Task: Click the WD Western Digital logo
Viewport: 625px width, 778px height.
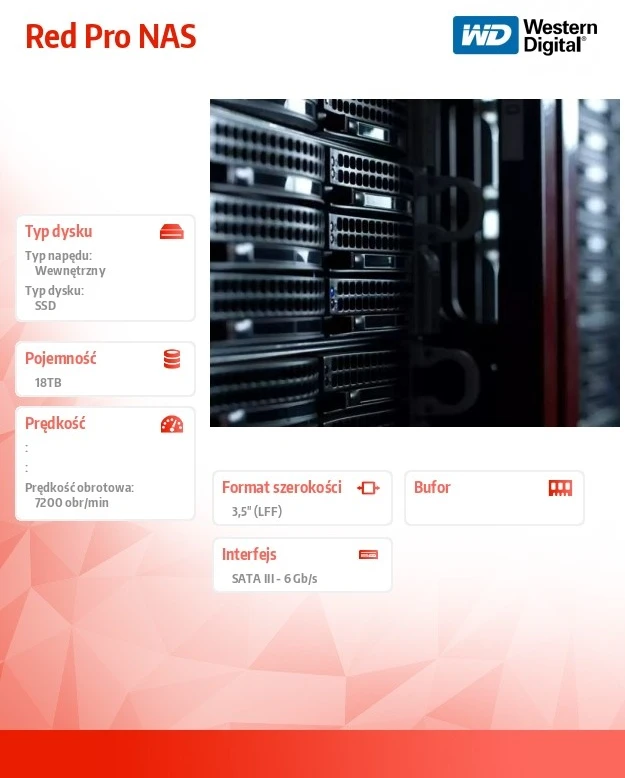Action: pyautogui.click(x=525, y=35)
